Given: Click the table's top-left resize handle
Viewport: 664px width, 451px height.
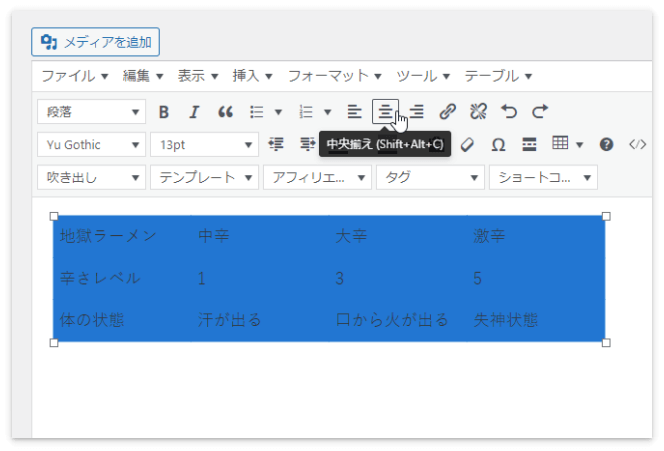Looking at the screenshot, I should [x=54, y=216].
